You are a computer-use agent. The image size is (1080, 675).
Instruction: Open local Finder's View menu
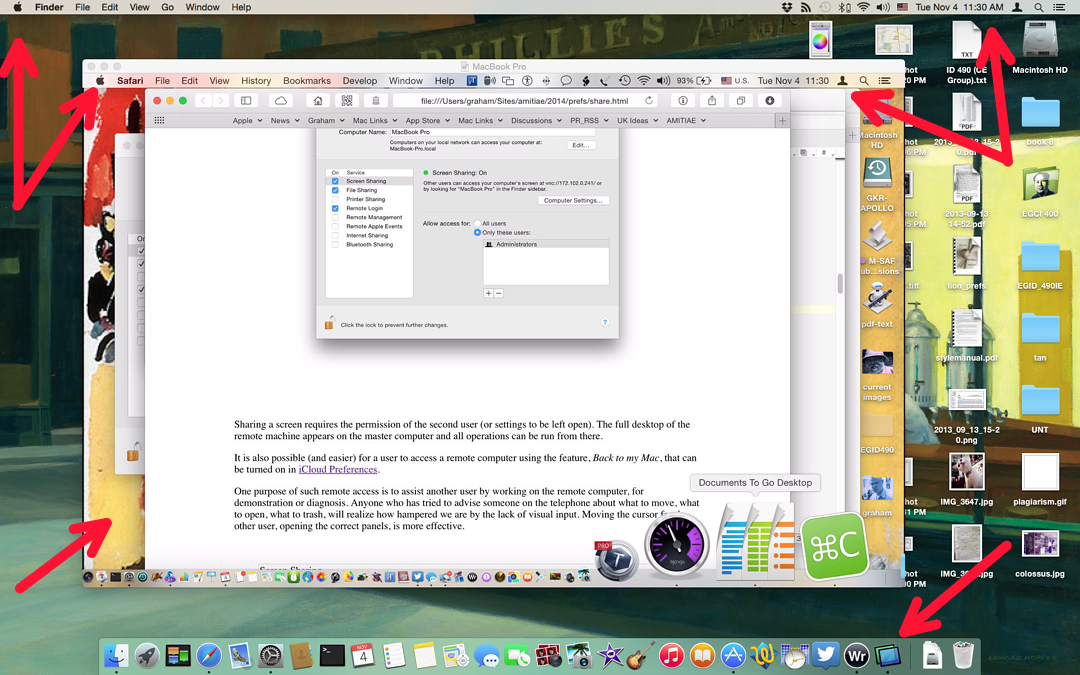click(139, 7)
